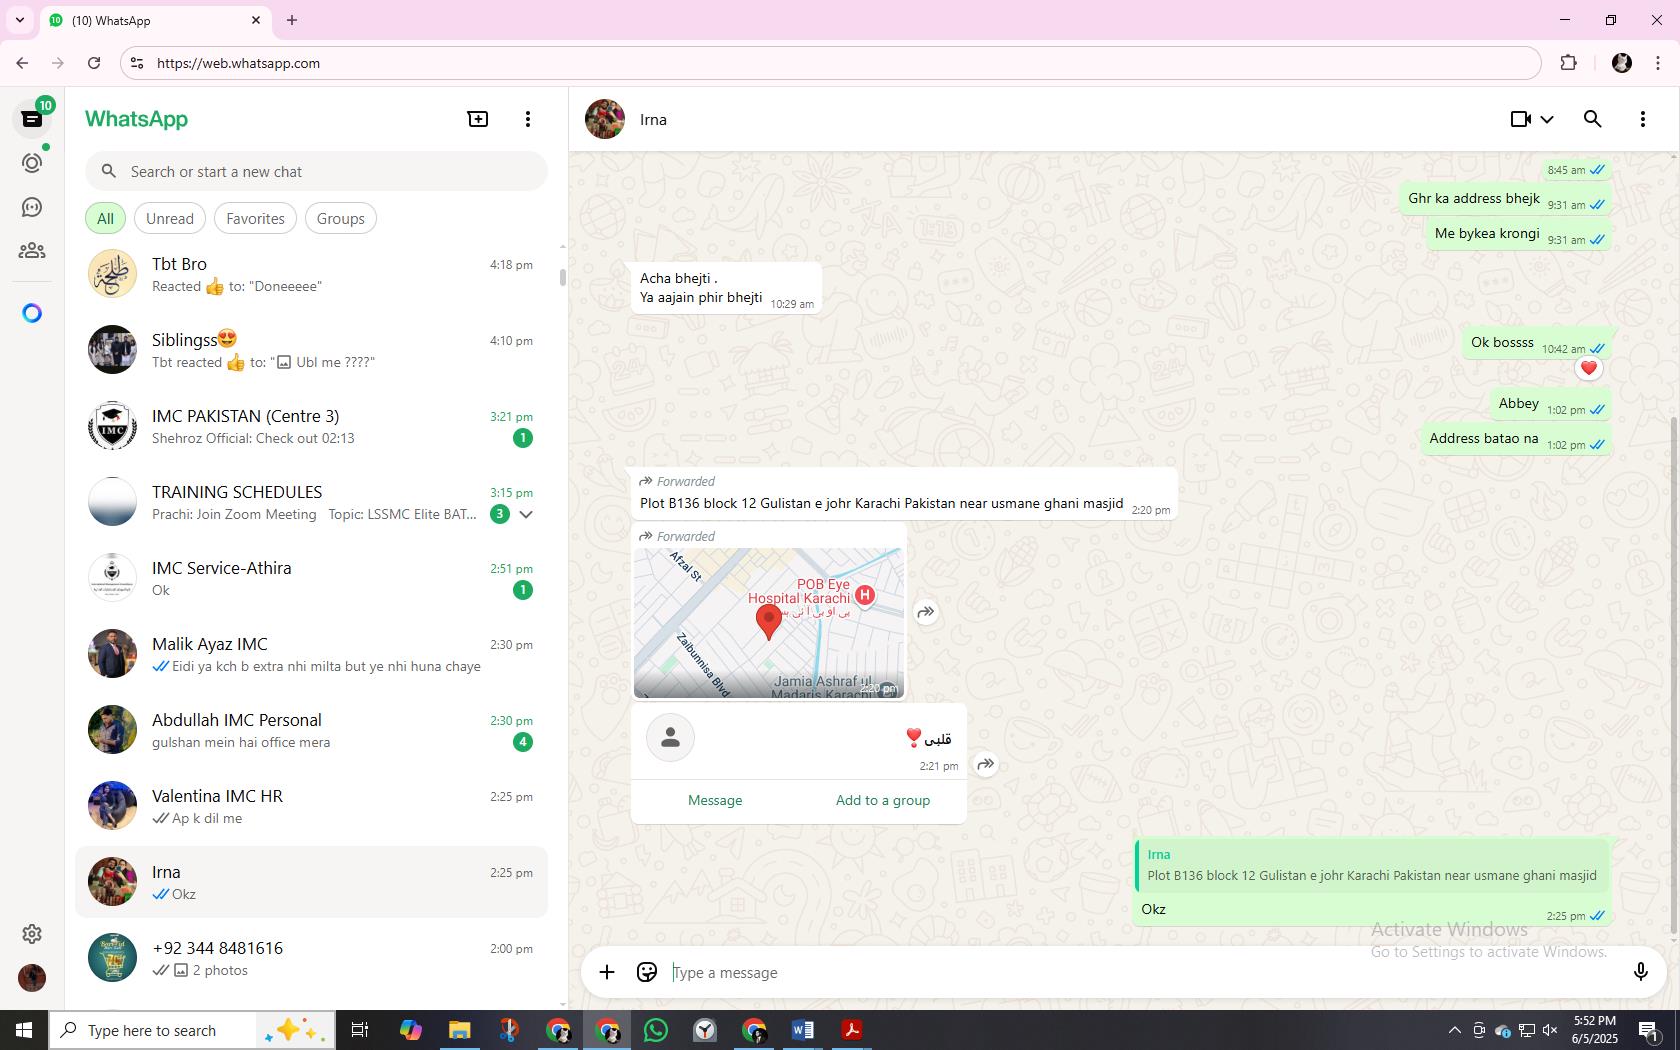Open Irna's profile picture in header
This screenshot has height=1050, width=1680.
605,119
